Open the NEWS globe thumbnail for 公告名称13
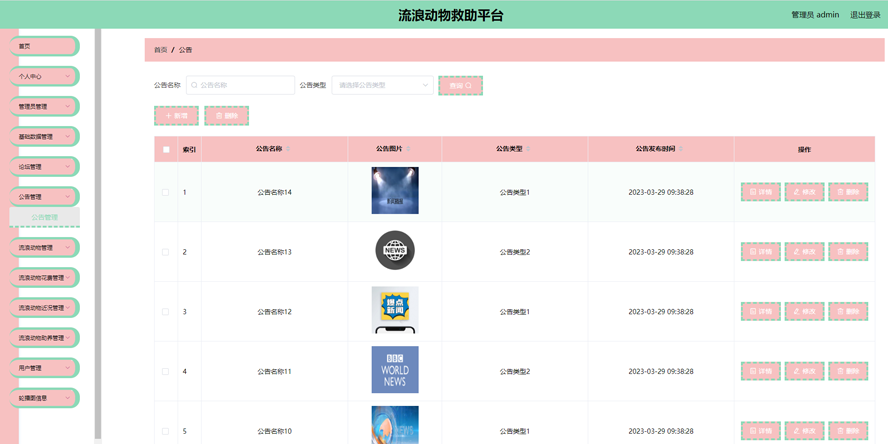The height and width of the screenshot is (444, 888). [x=395, y=250]
